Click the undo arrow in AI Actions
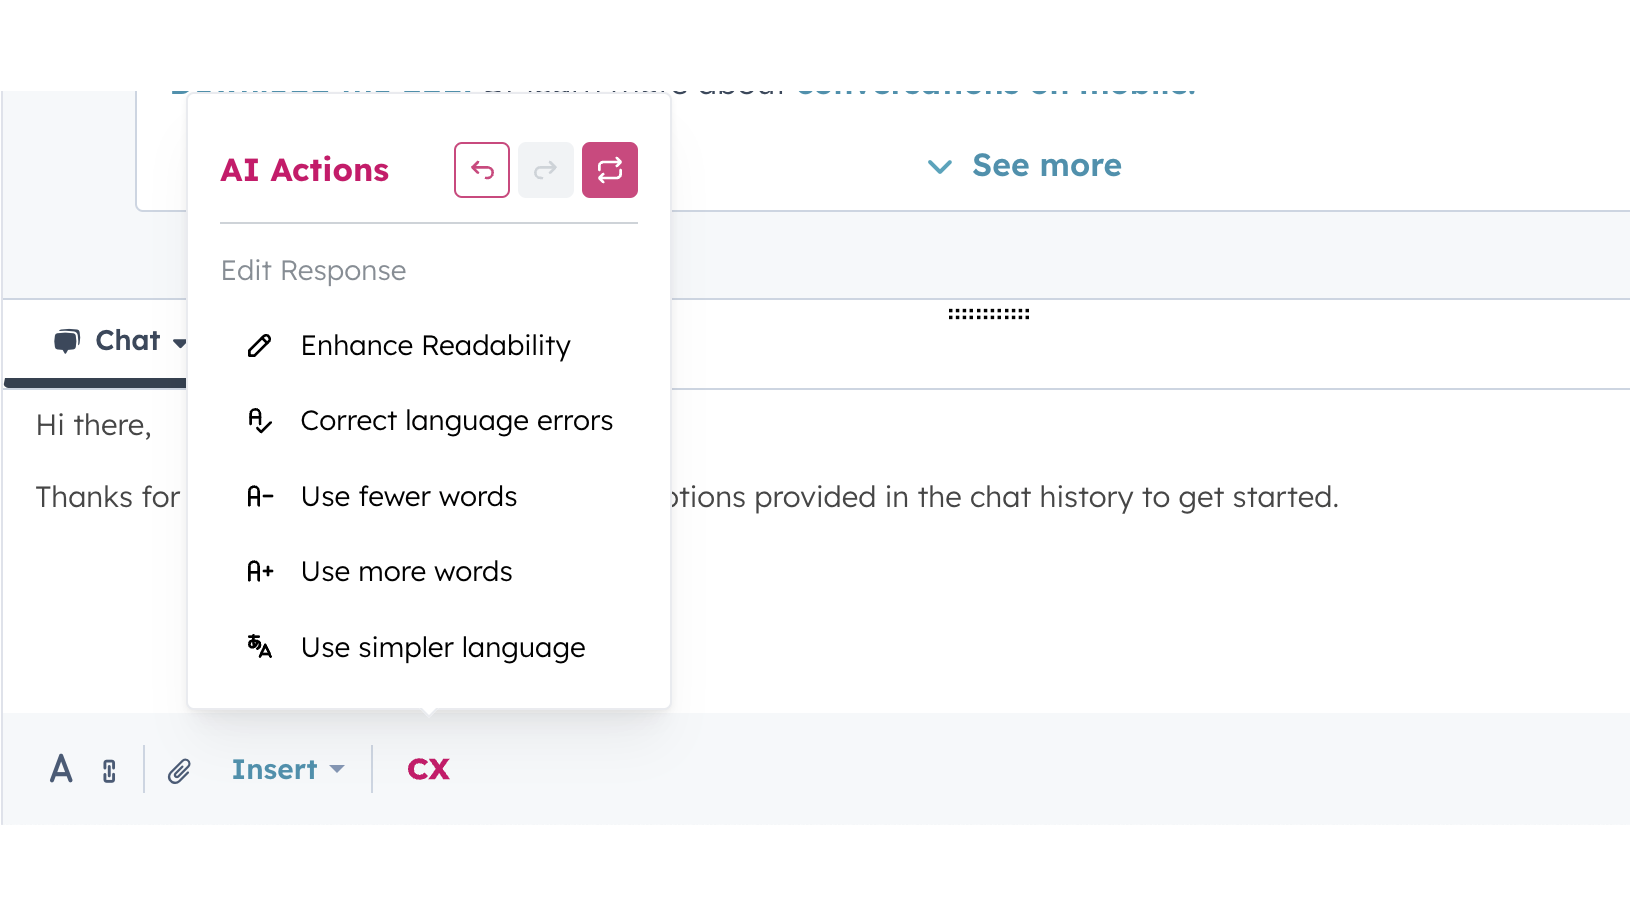This screenshot has width=1630, height=917. click(482, 170)
